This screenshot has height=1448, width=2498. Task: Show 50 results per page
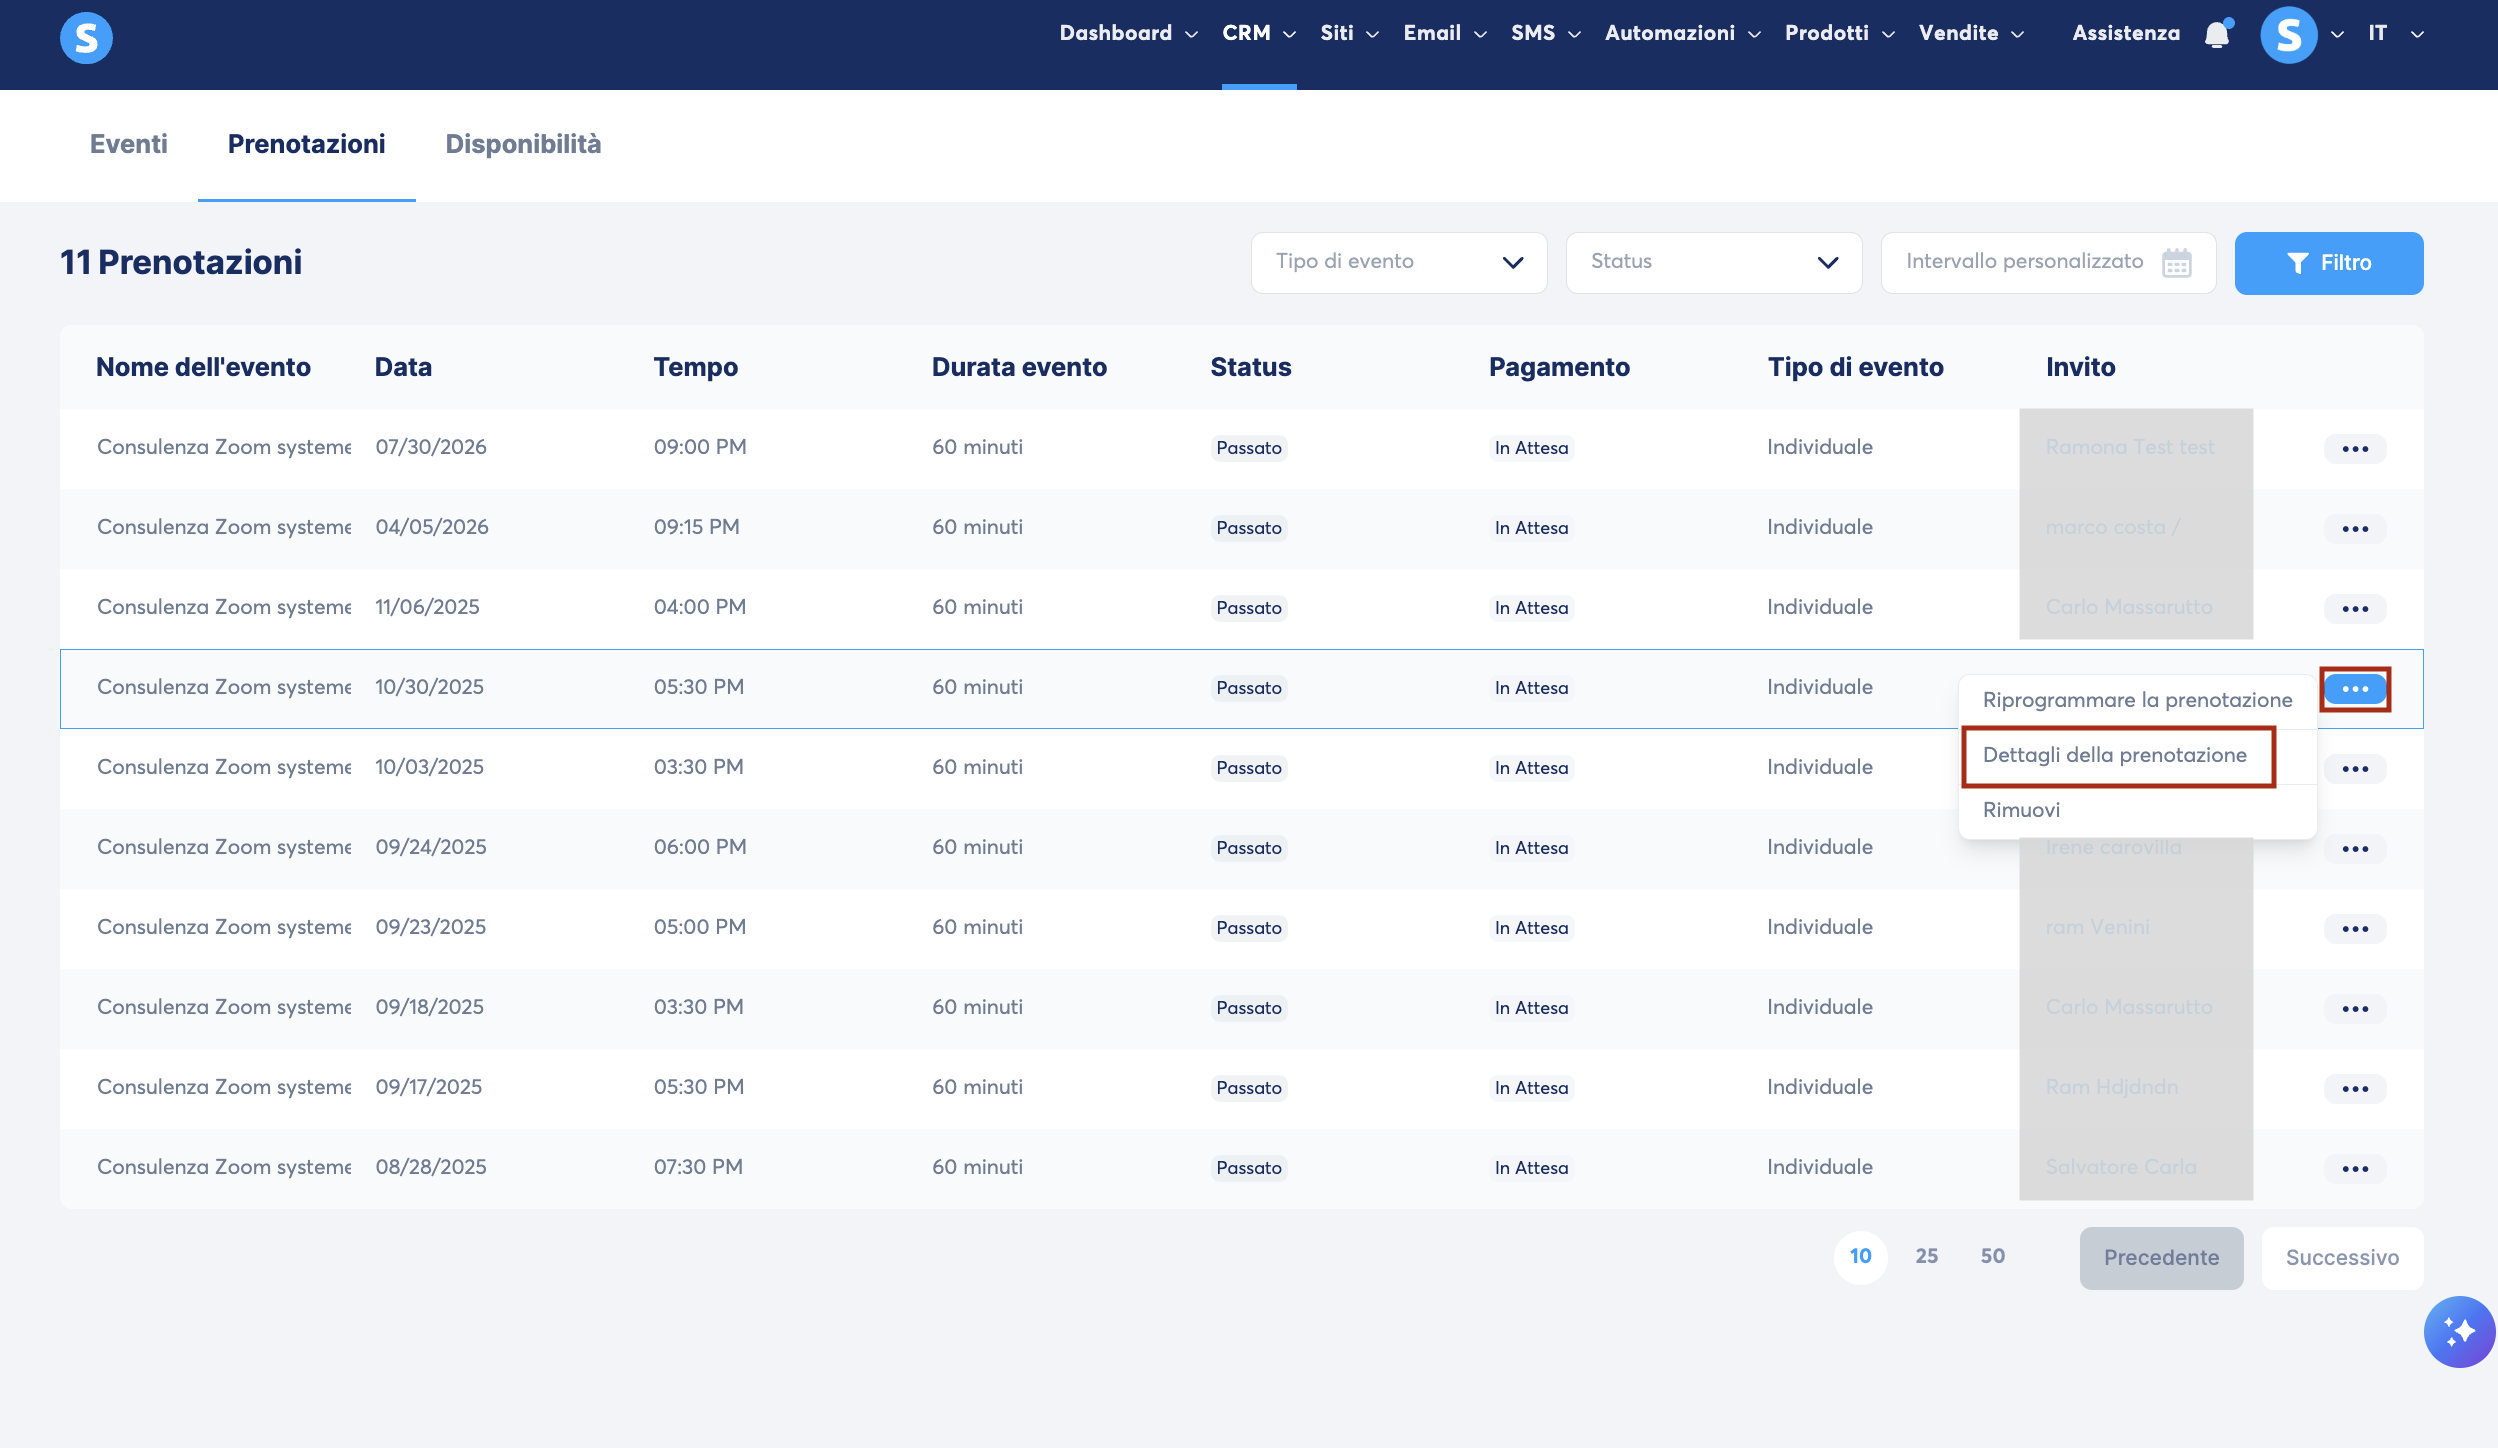(1992, 1256)
